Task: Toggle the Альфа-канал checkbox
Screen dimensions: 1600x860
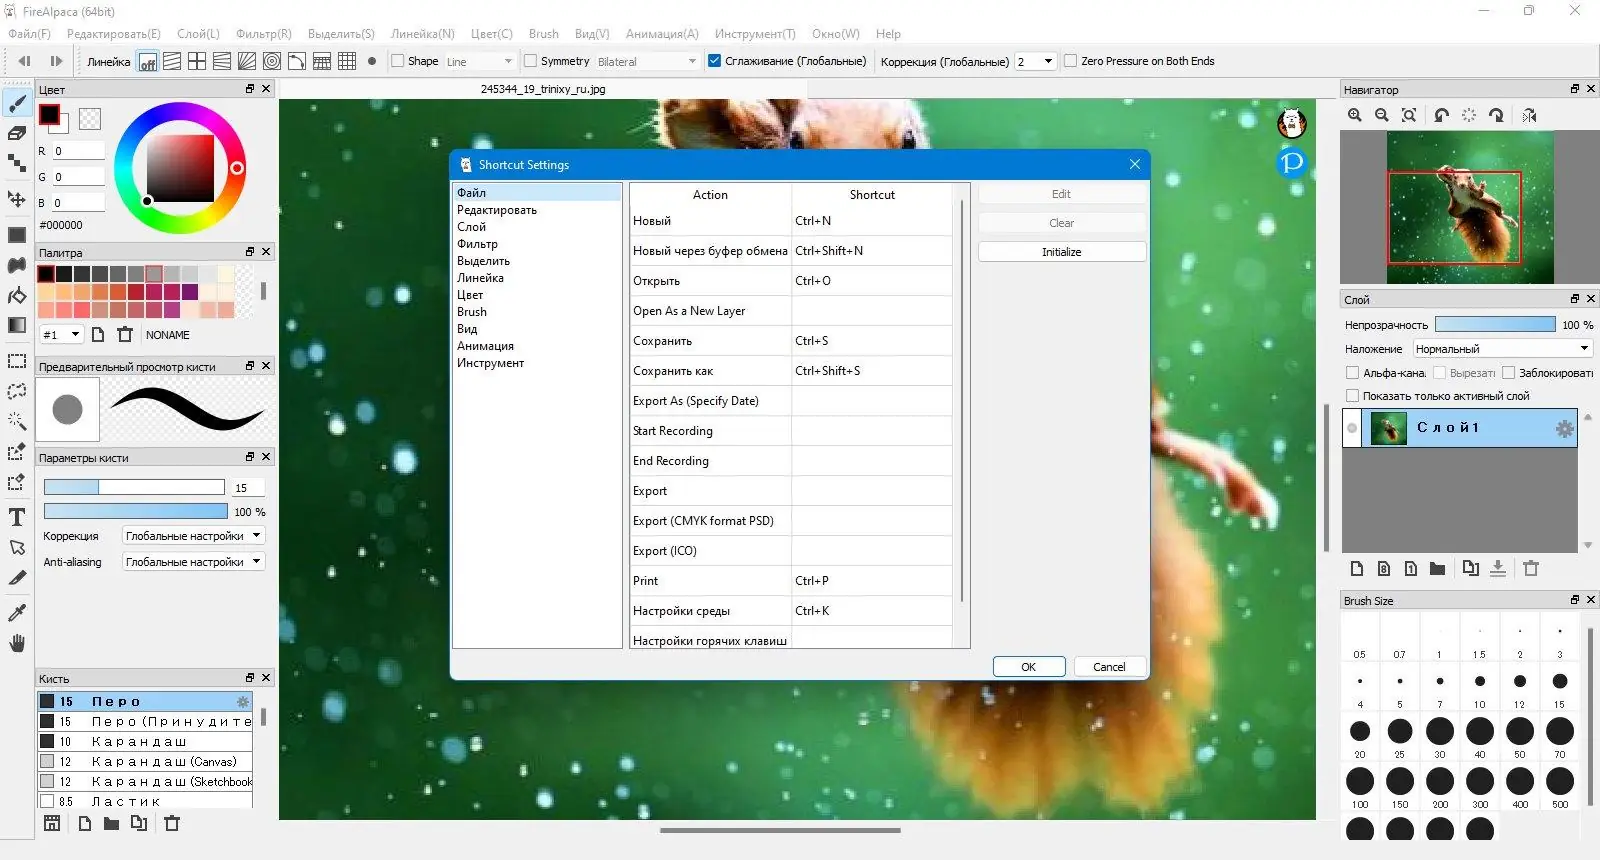Action: 1352,373
